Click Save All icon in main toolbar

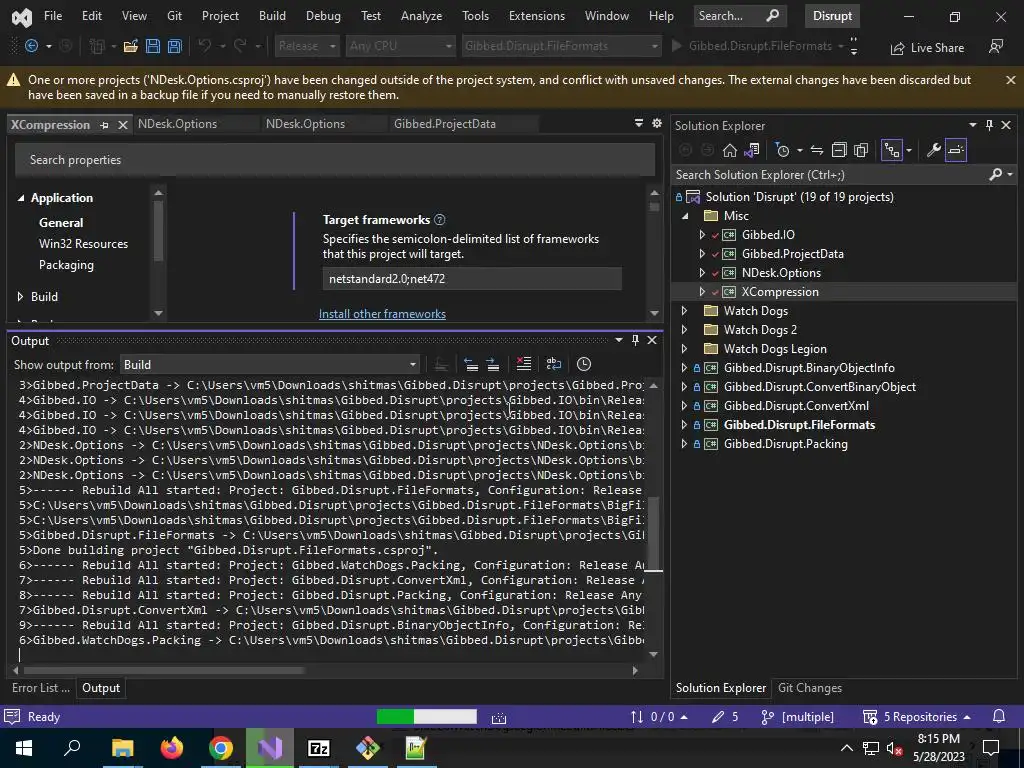click(175, 46)
